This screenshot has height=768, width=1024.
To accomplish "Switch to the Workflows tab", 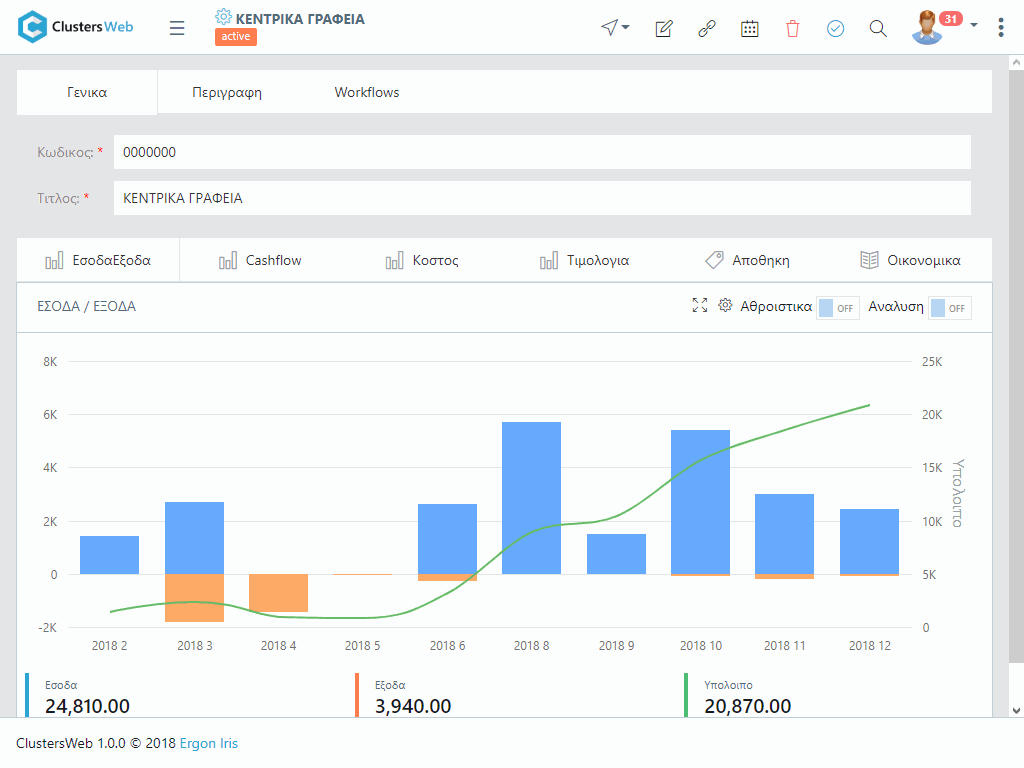I will (367, 92).
